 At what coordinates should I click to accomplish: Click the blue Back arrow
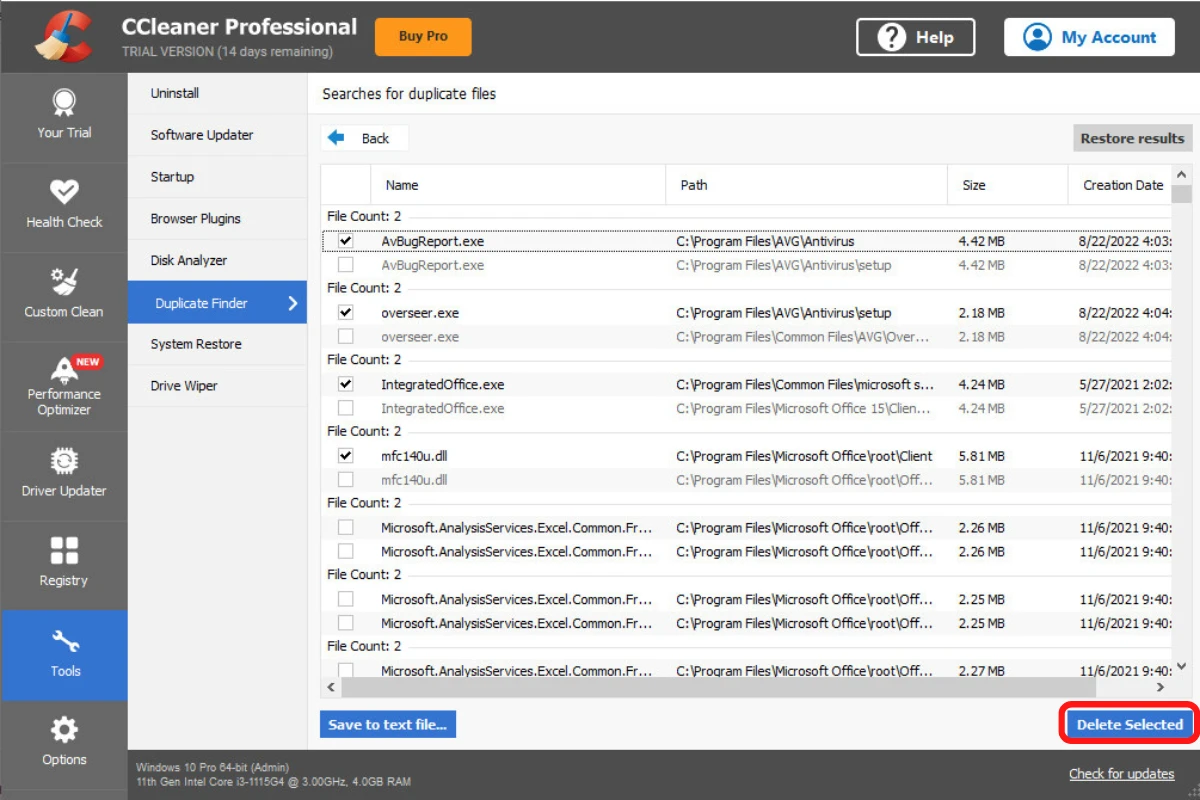pyautogui.click(x=336, y=138)
